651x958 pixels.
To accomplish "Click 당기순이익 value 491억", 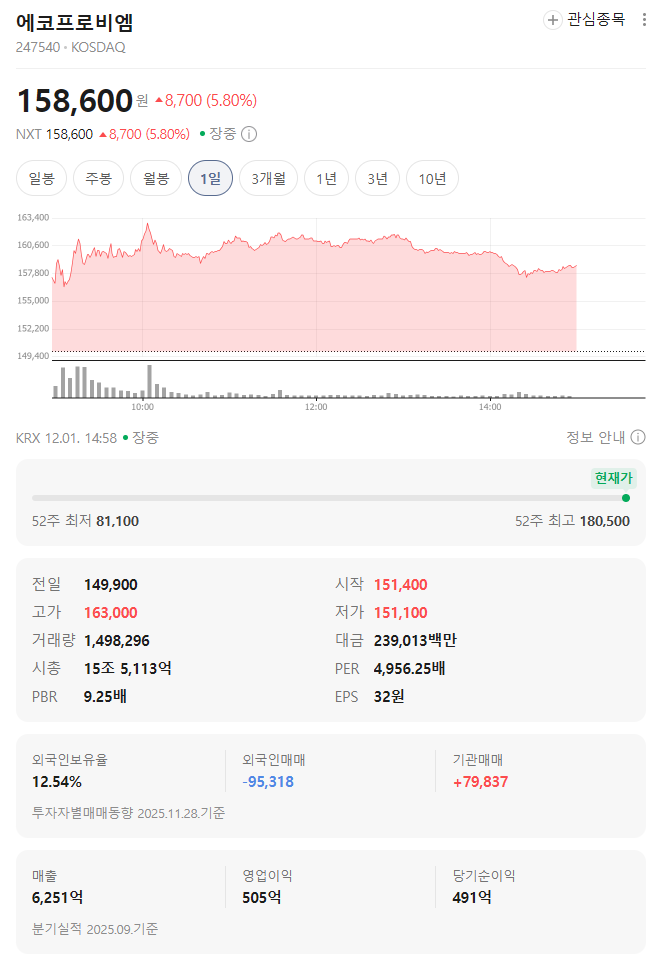I will coord(472,898).
